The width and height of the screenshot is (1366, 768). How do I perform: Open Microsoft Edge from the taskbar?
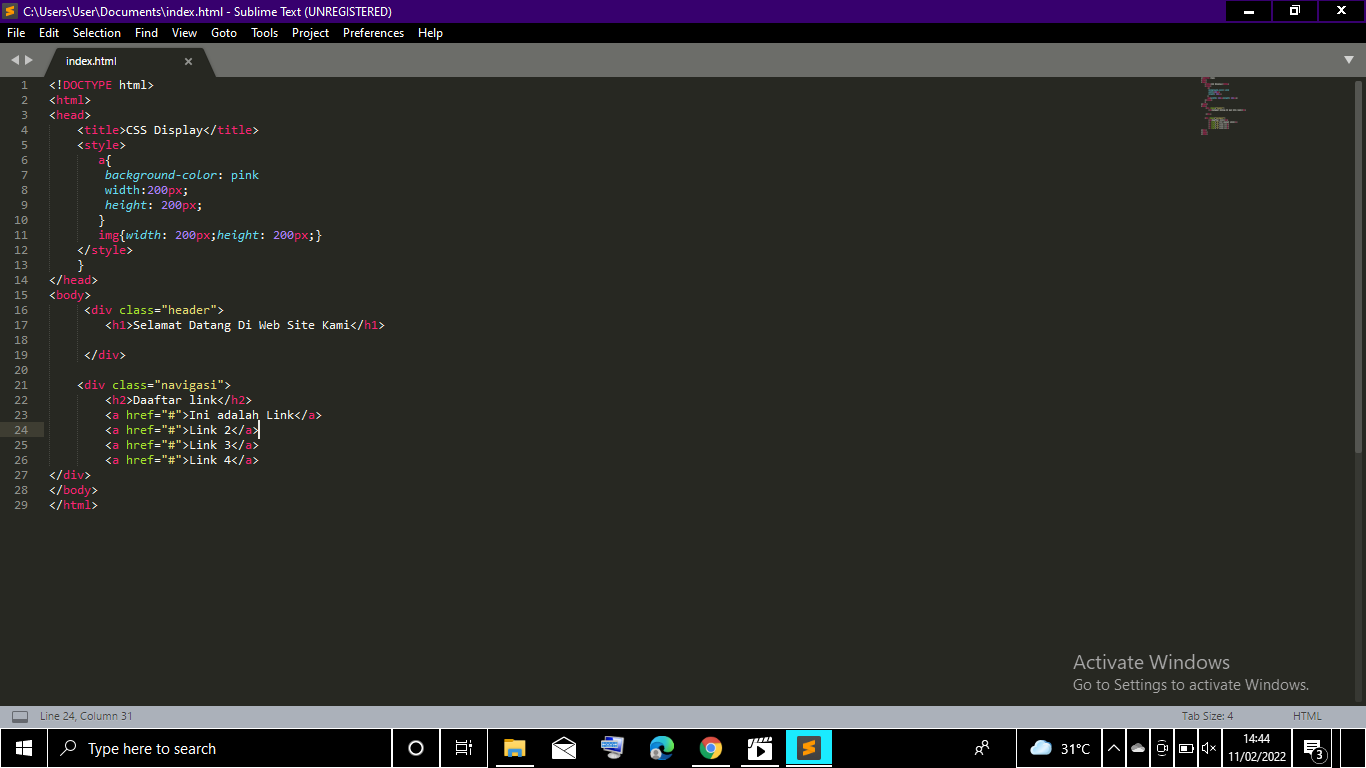661,748
